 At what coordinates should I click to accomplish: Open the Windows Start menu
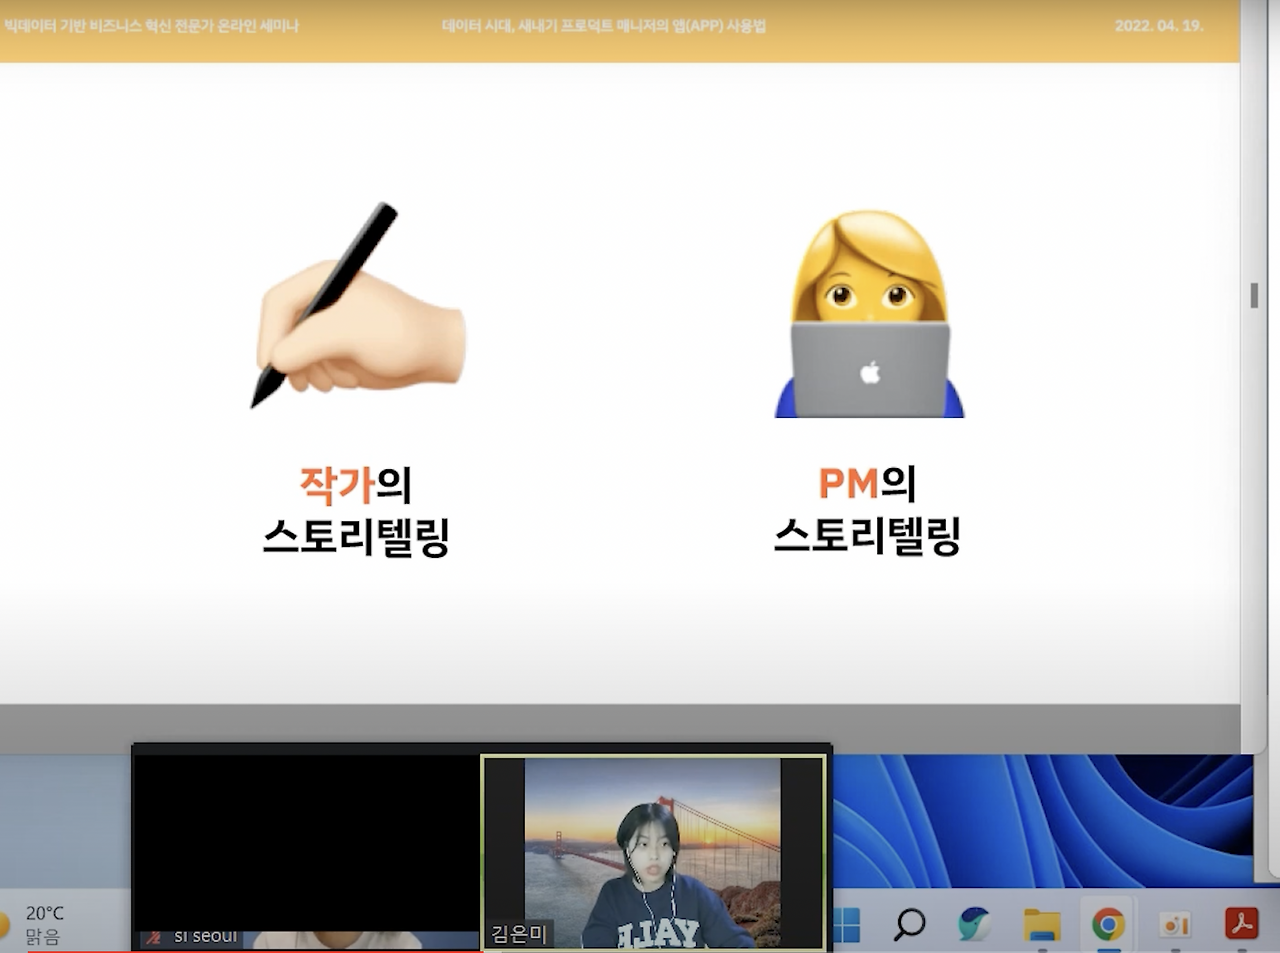click(849, 924)
